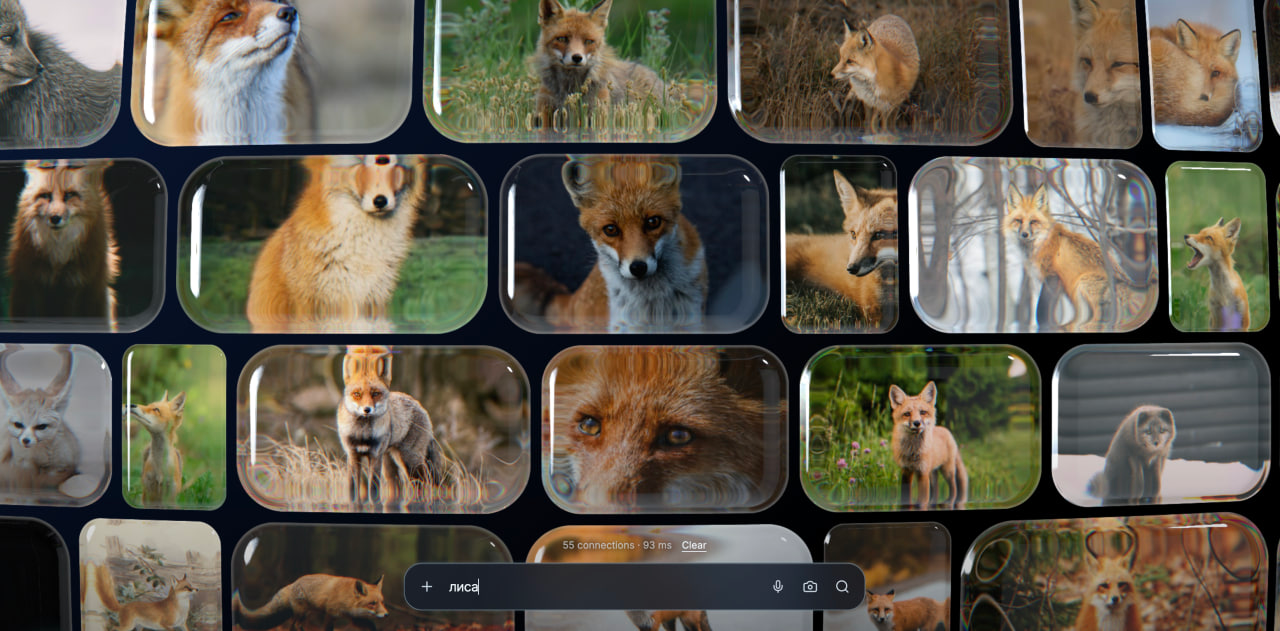Open image search via the camera icon
Screen dimensions: 1280x631
pos(810,587)
